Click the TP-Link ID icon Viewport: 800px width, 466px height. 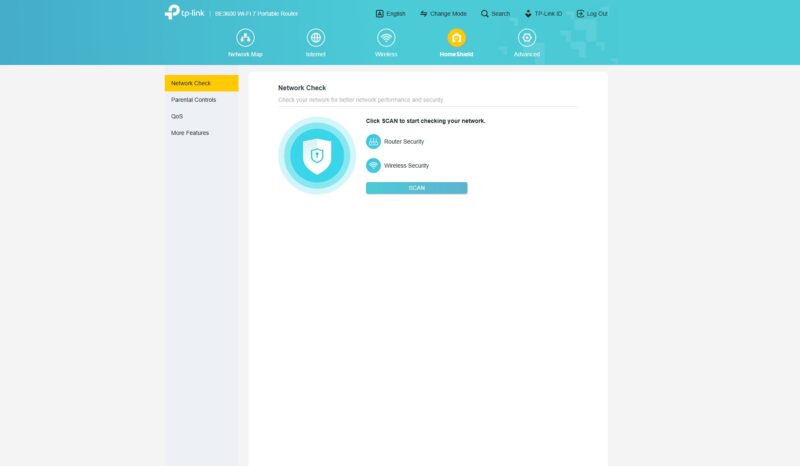click(528, 14)
